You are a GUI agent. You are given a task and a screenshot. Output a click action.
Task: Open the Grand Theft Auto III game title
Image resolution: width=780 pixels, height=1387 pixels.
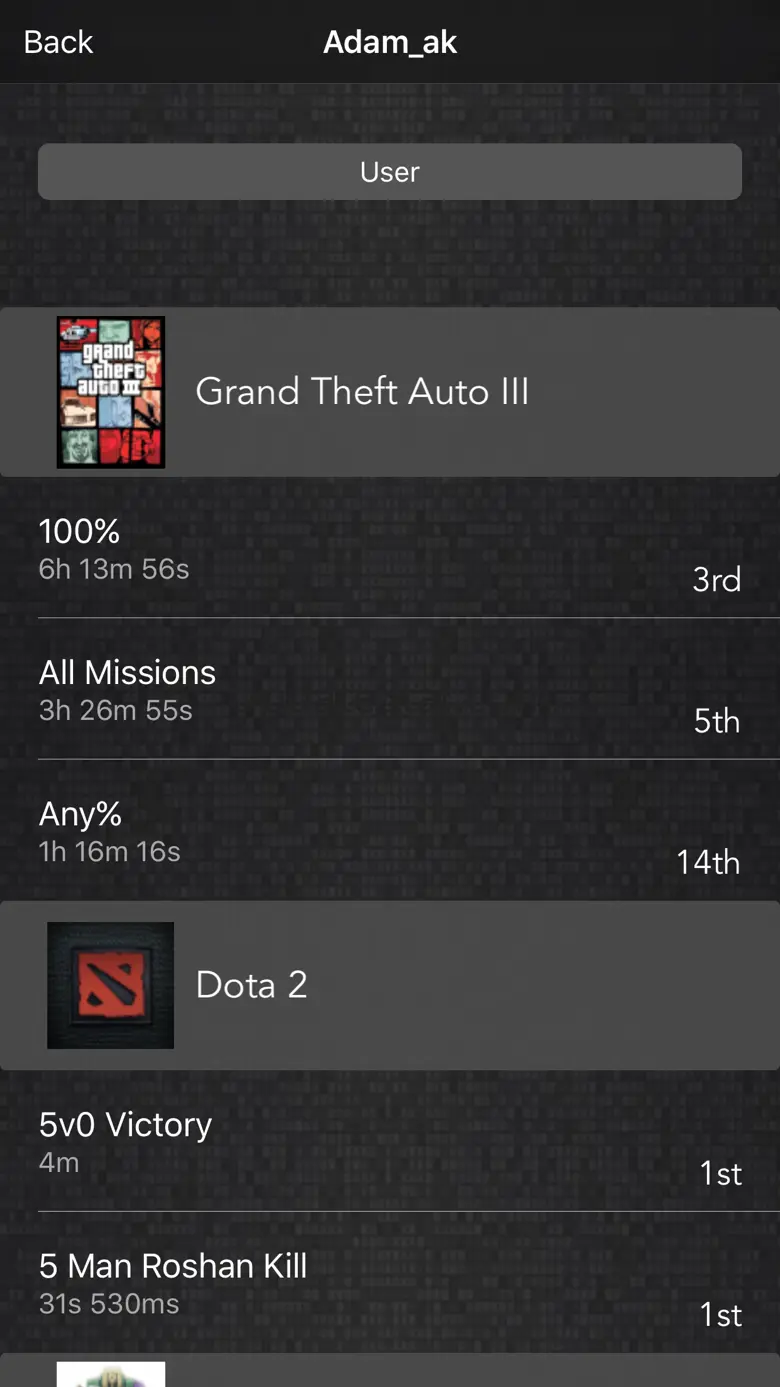coord(362,391)
